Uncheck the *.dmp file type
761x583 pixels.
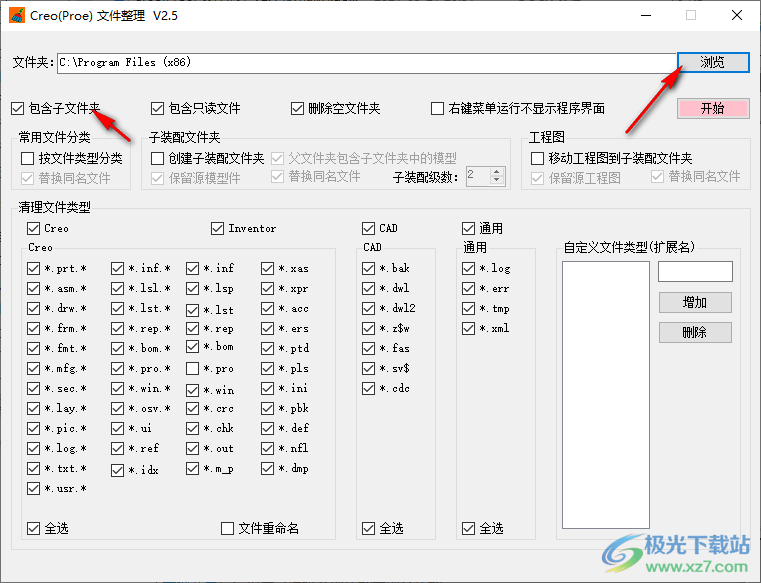click(x=267, y=468)
